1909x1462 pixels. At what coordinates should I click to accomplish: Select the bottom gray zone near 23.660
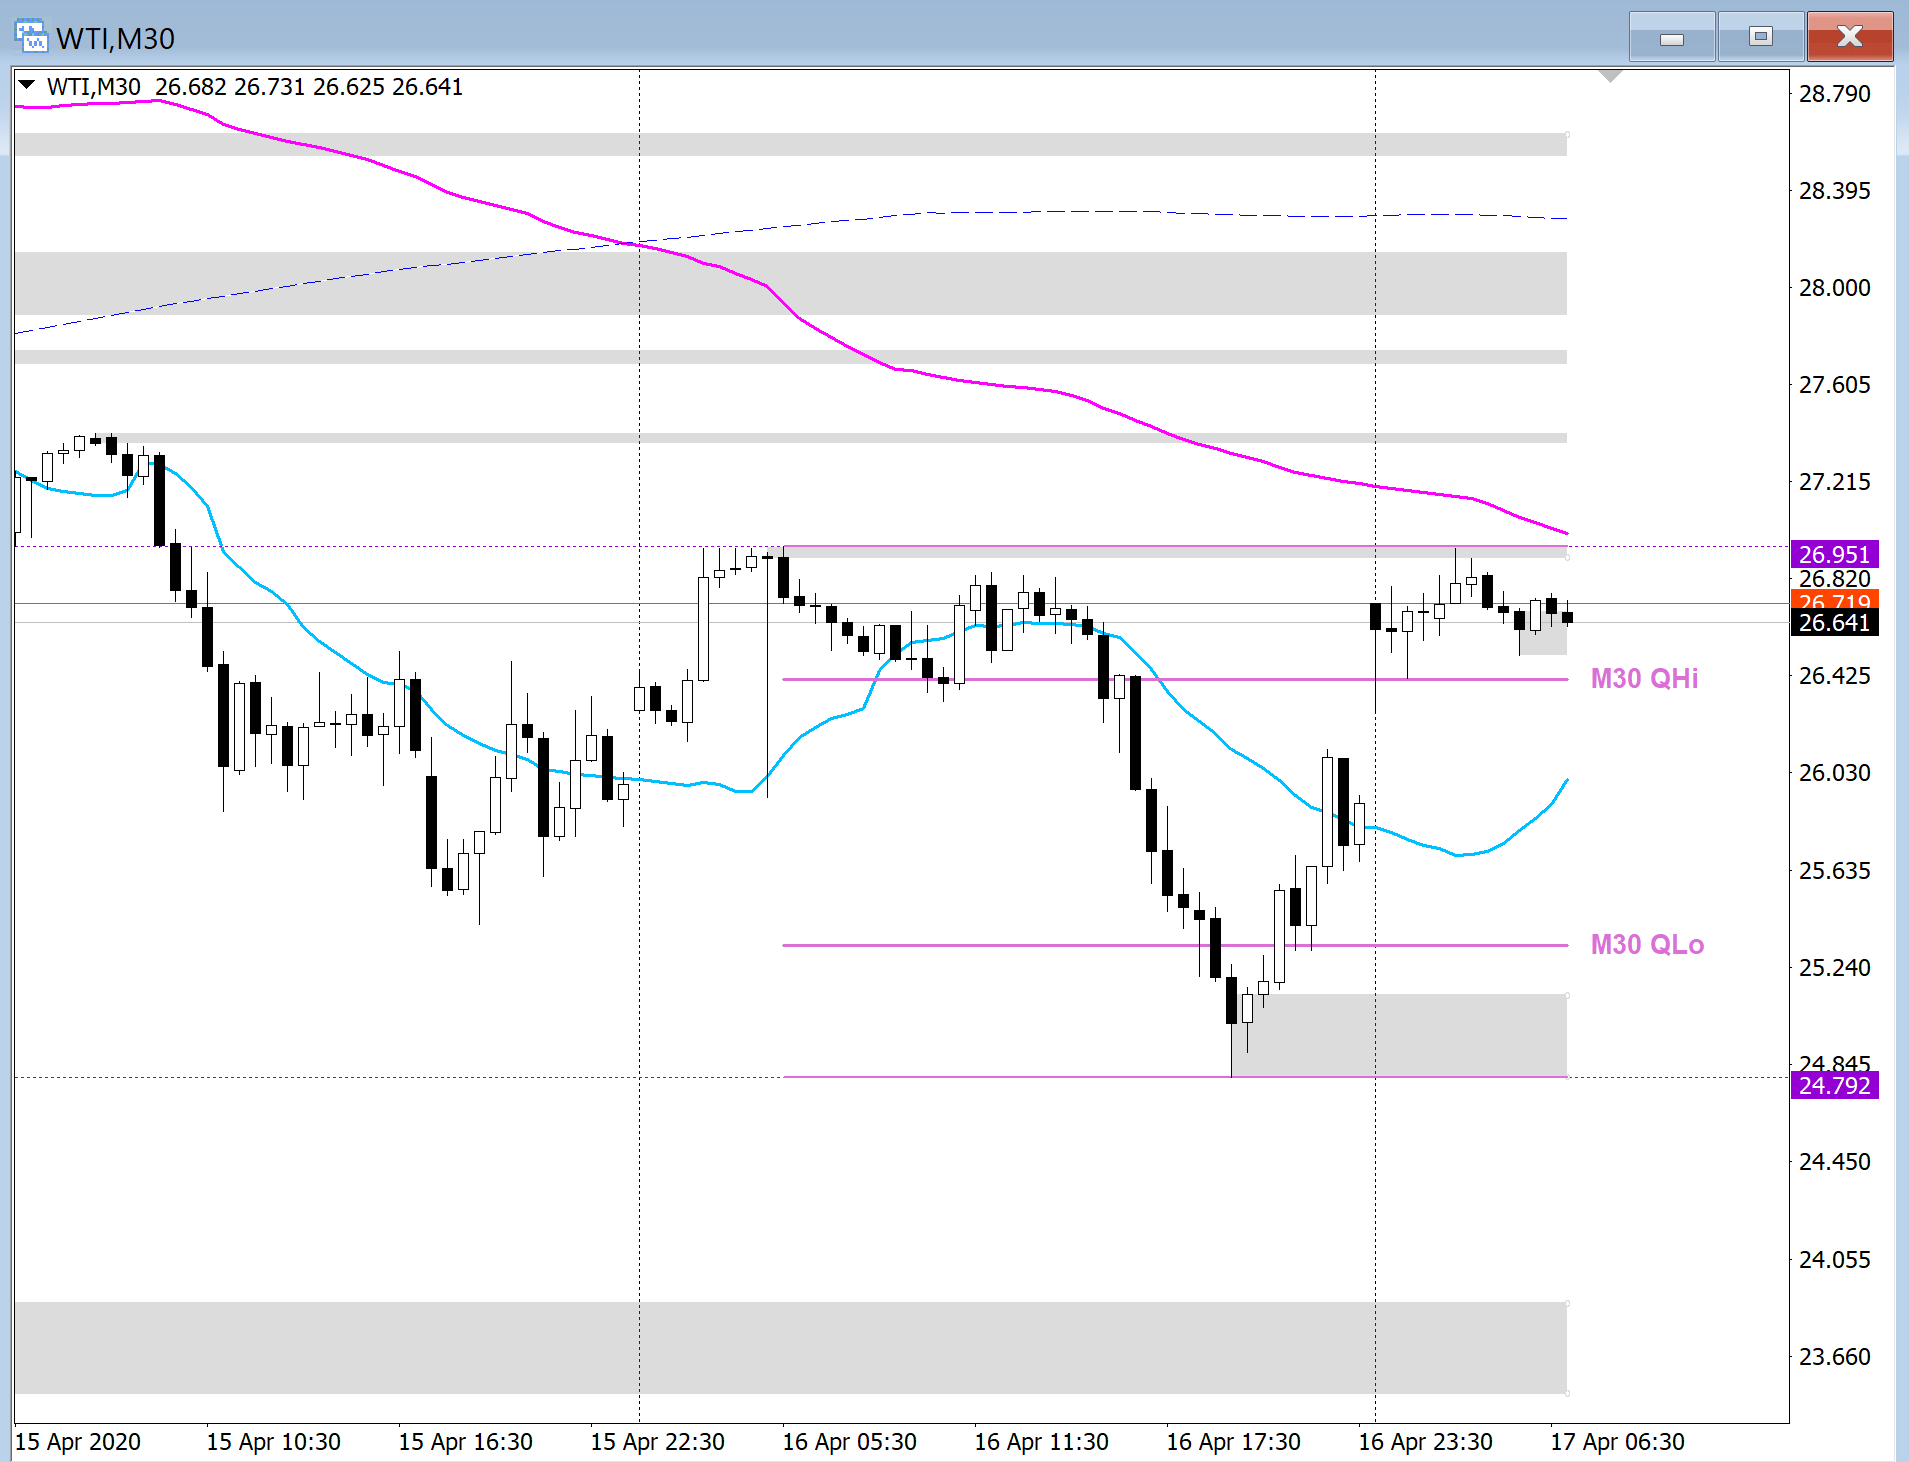[790, 1347]
